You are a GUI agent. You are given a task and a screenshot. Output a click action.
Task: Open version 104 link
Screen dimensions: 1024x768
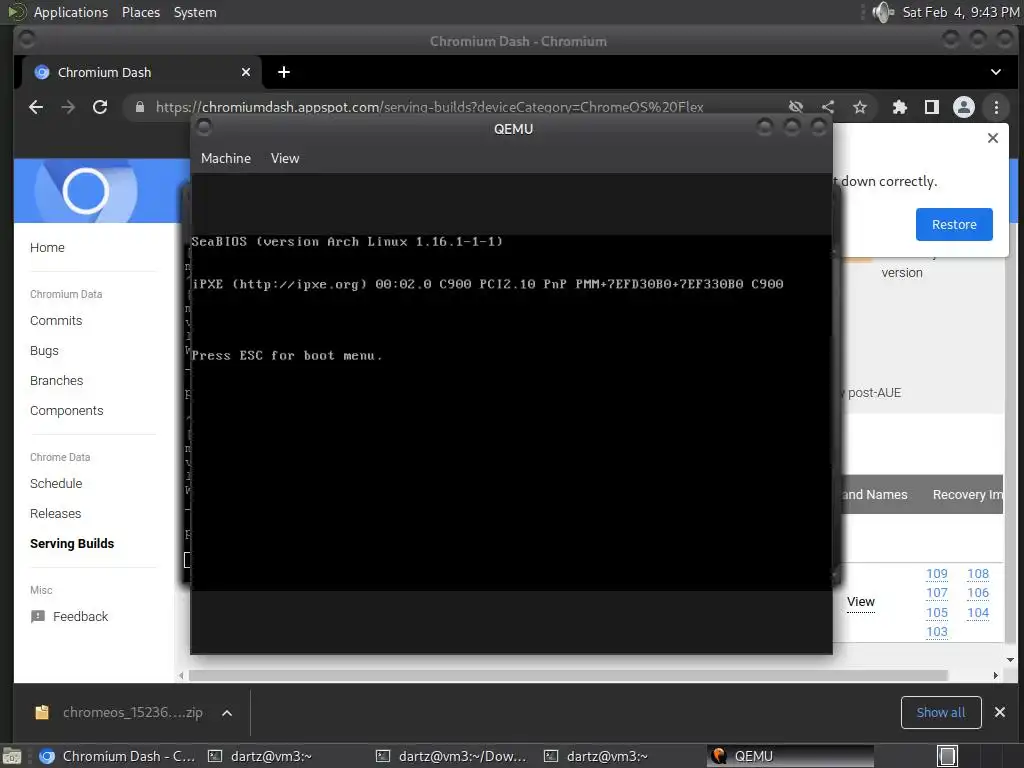click(978, 613)
